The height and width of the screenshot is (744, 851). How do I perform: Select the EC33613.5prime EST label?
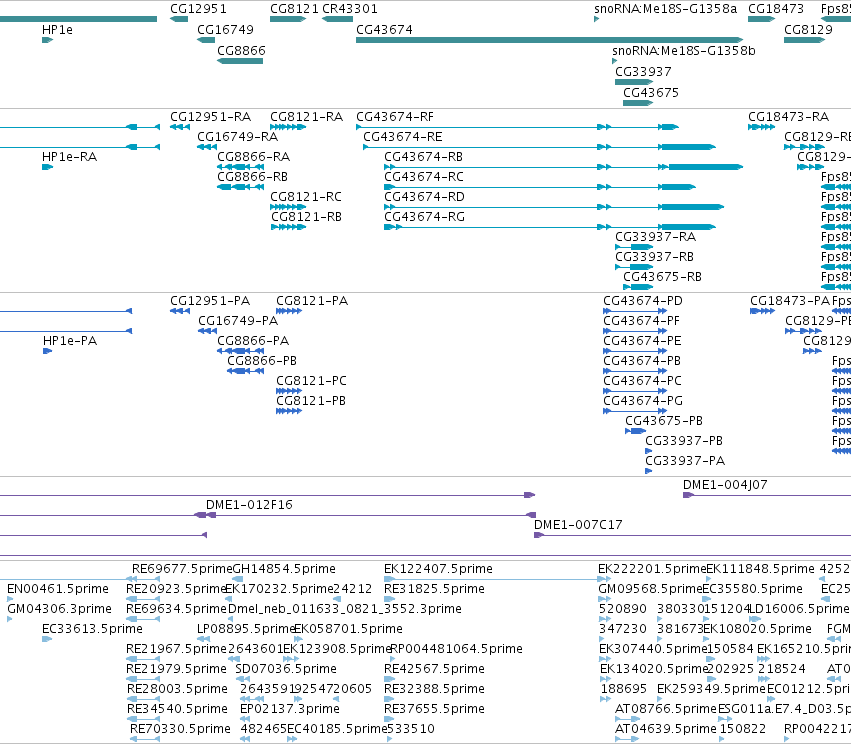click(92, 629)
